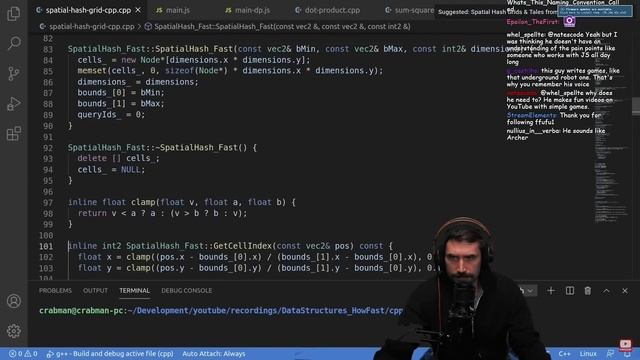Click the 'memset' call on line 85
Viewport: 640px width, 360px height.
(92, 71)
